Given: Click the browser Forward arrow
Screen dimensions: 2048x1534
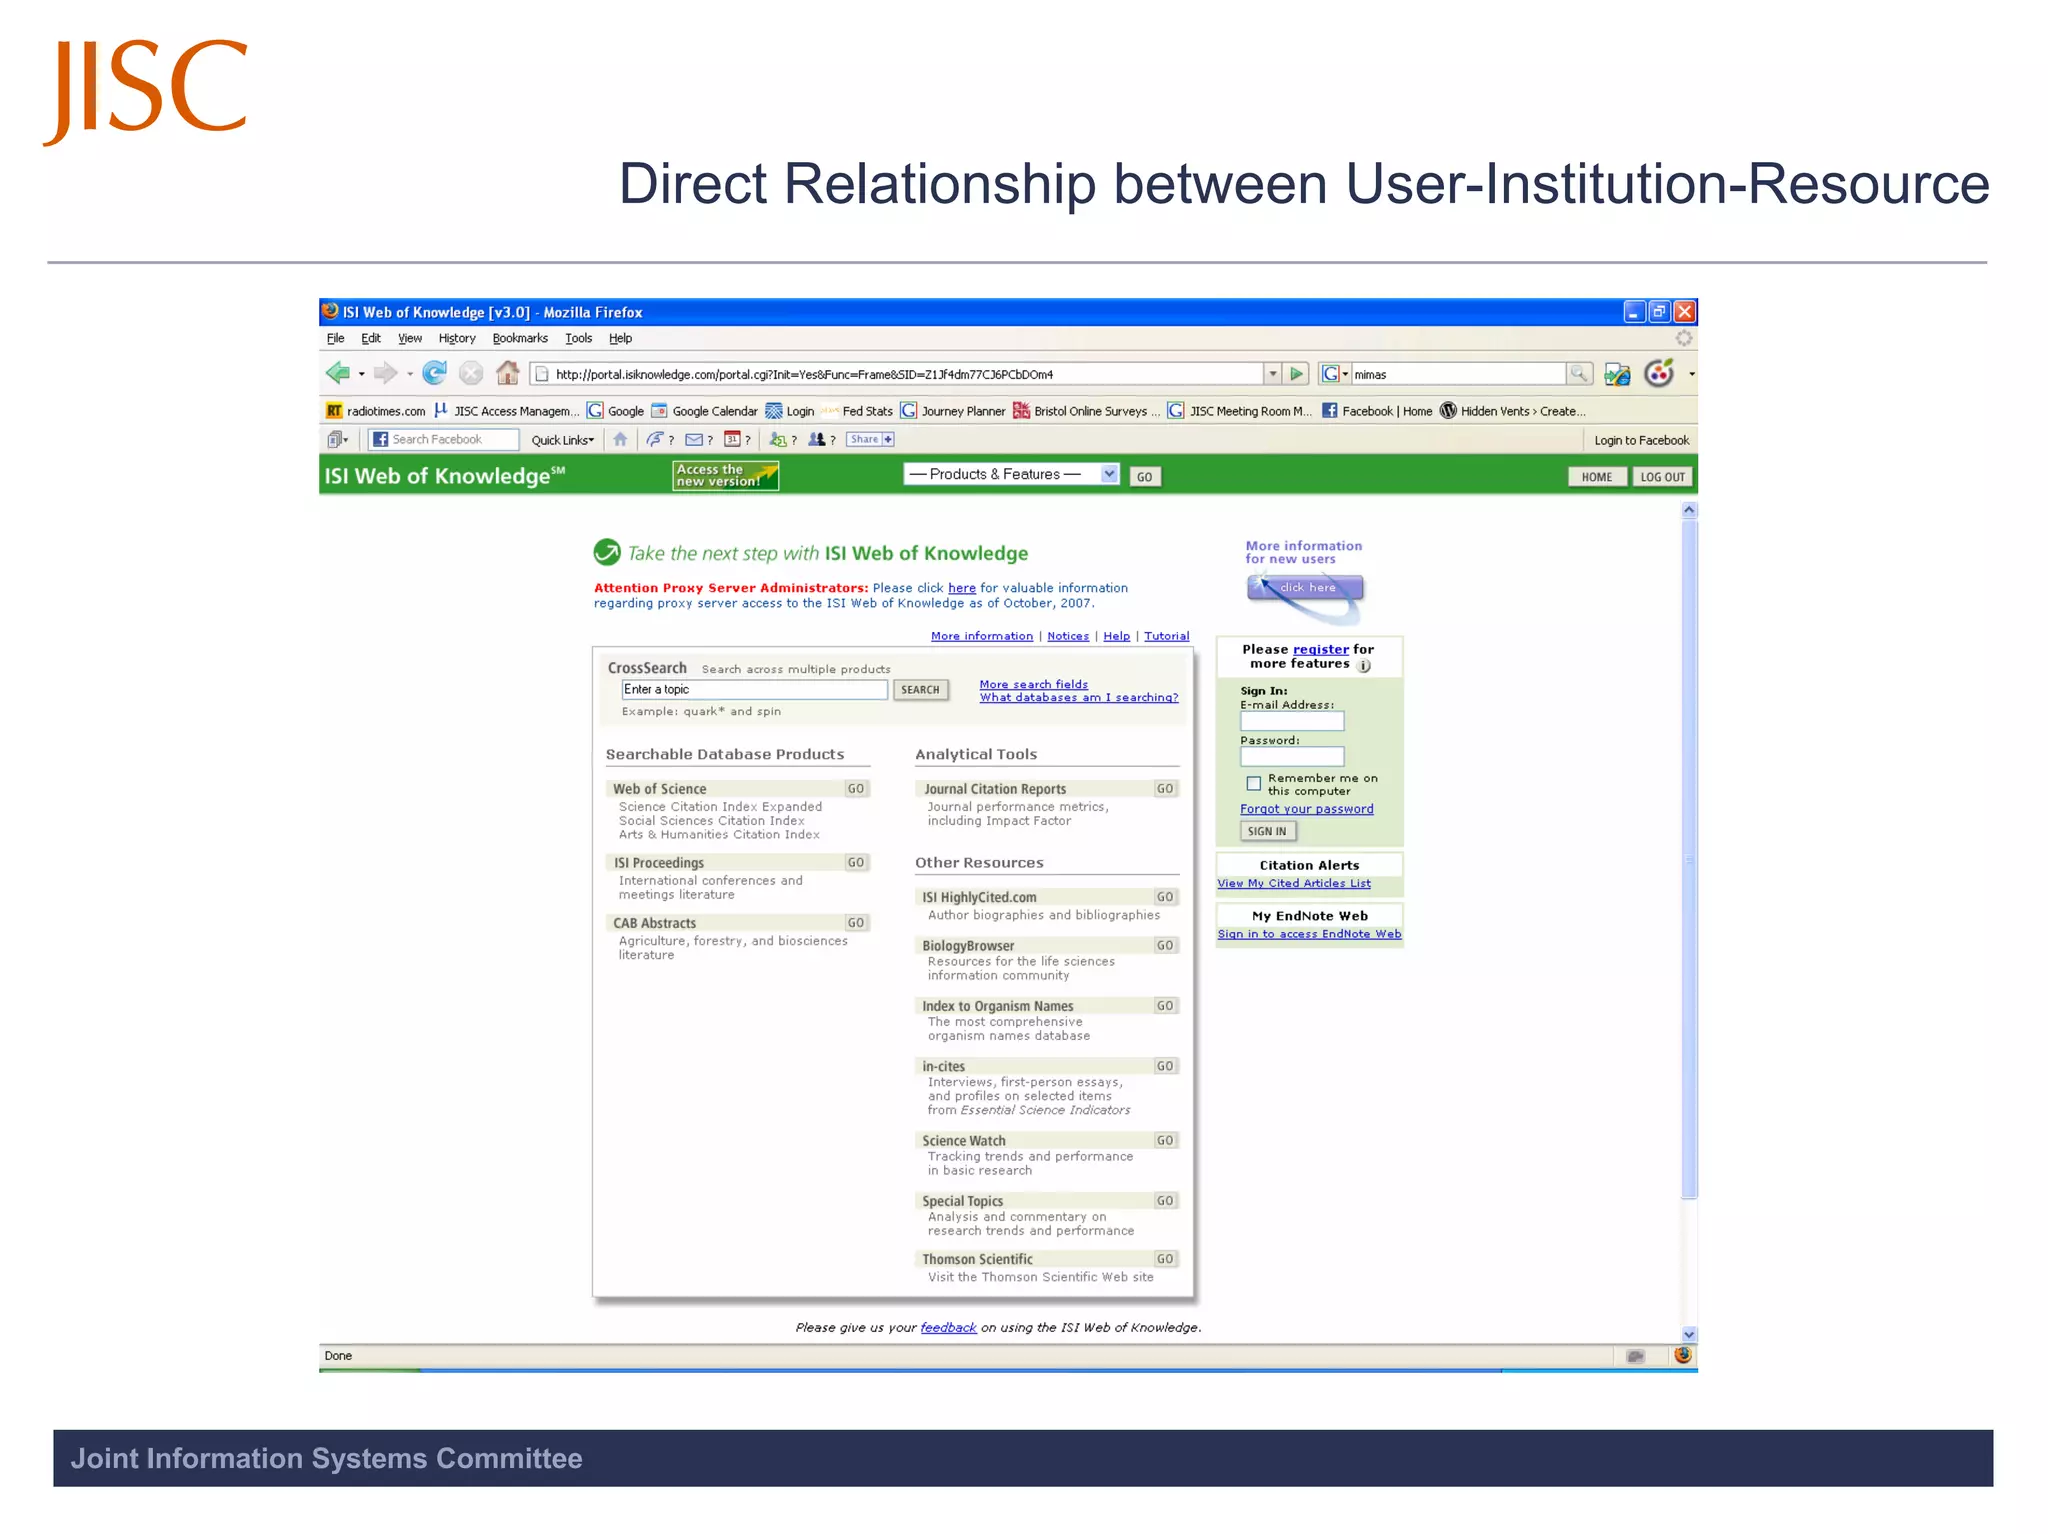Looking at the screenshot, I should coord(384,374).
